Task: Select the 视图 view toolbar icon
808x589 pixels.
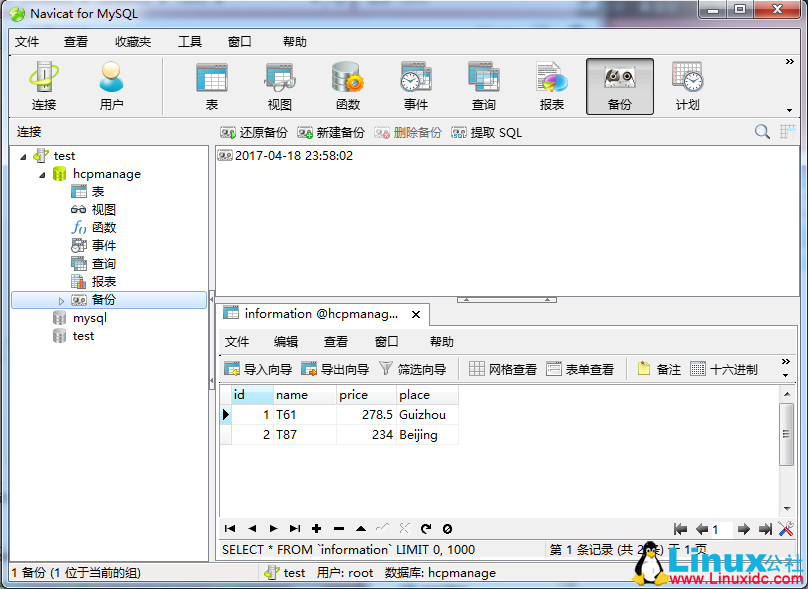Action: click(280, 86)
